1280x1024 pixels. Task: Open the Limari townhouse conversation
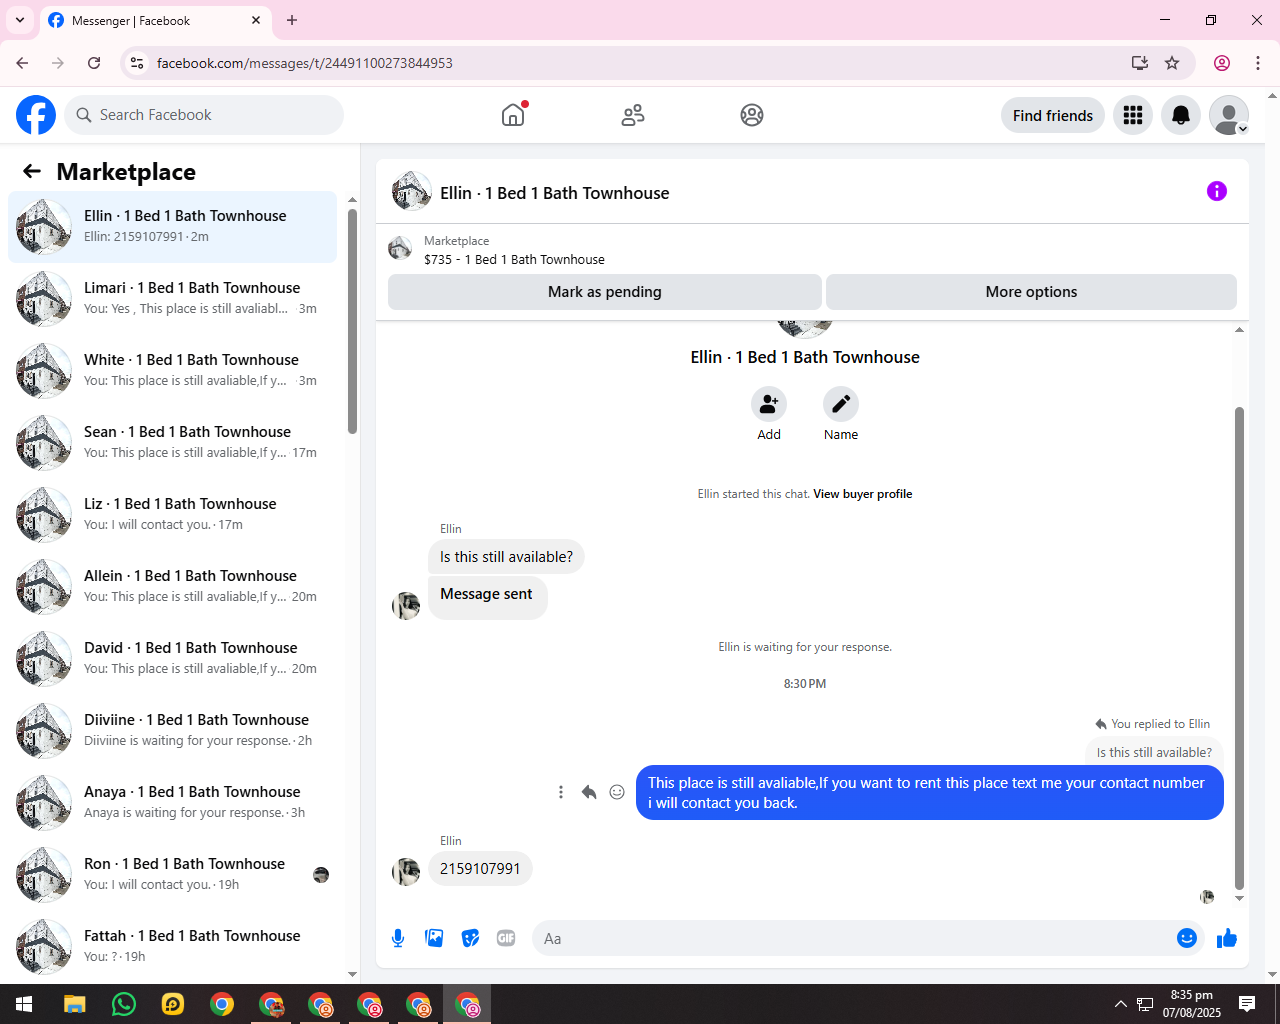(173, 298)
